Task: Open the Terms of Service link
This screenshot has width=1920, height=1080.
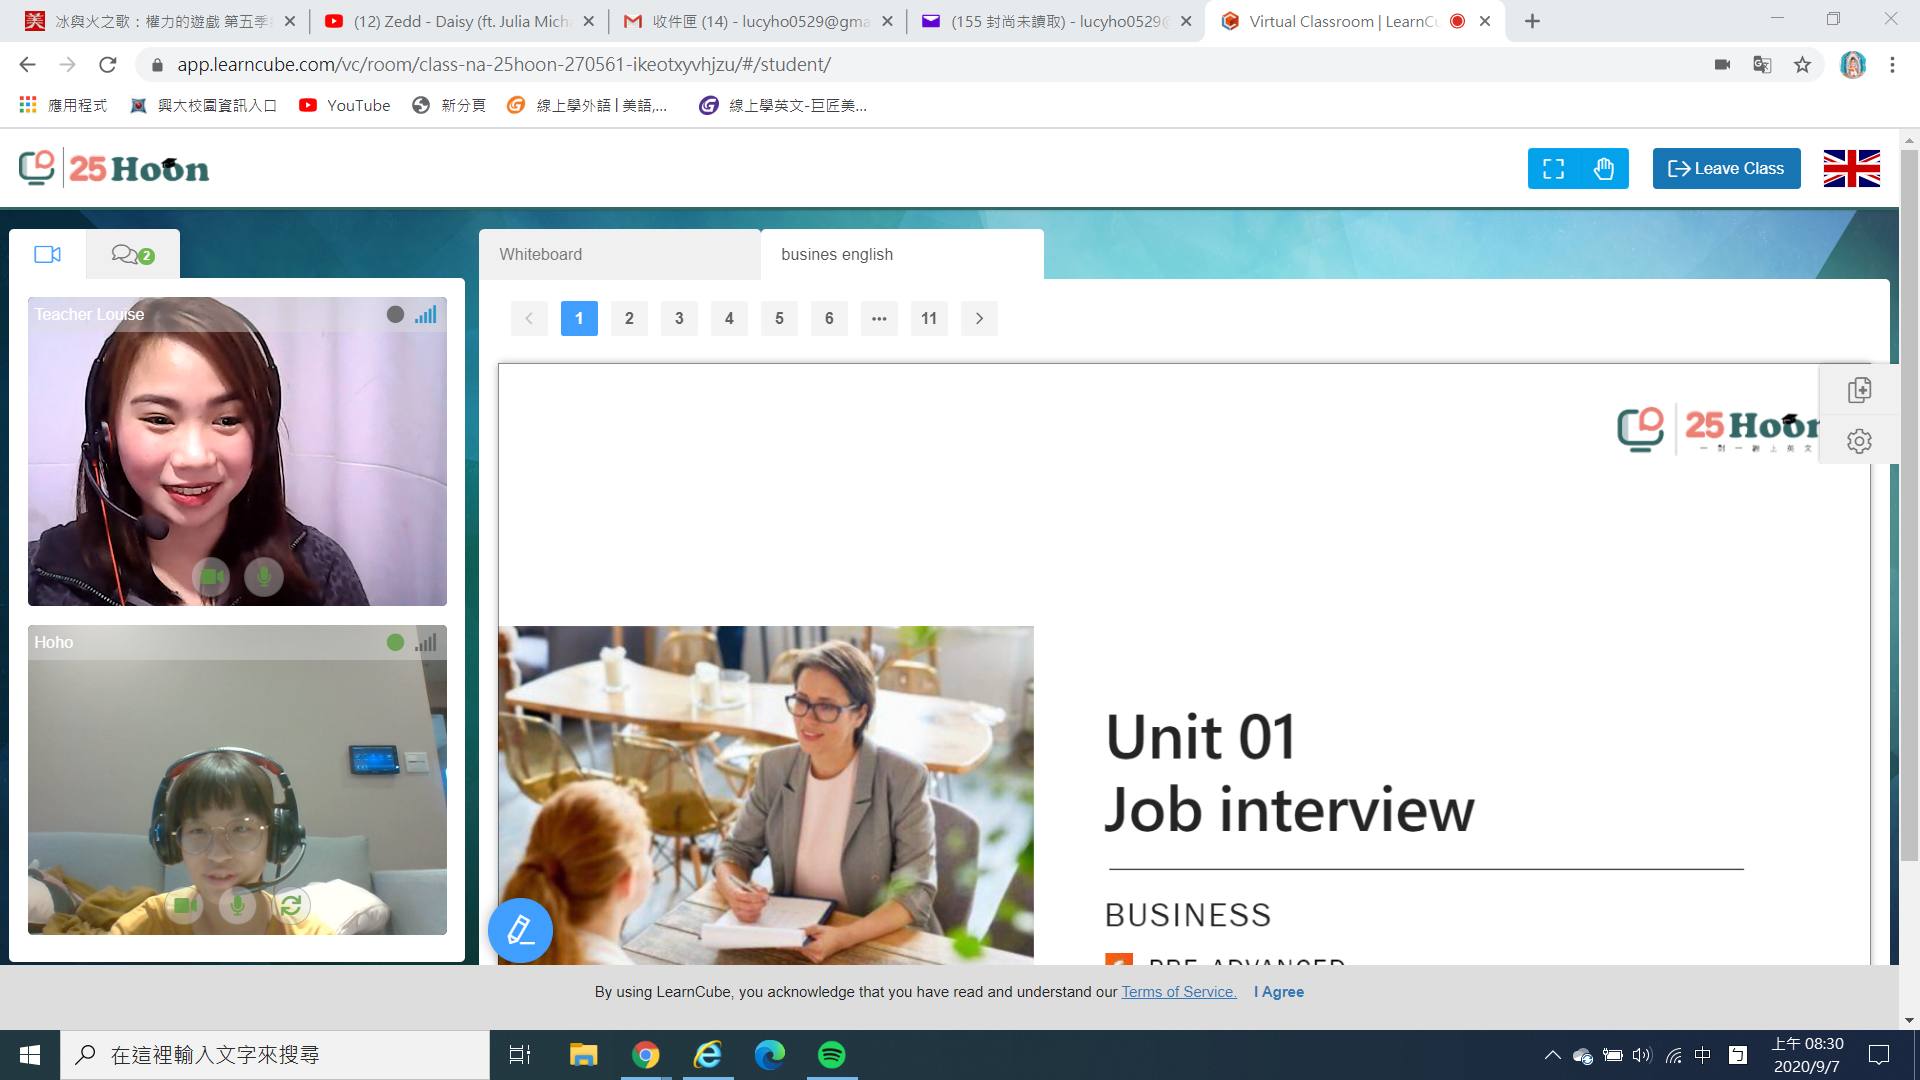Action: click(1178, 992)
